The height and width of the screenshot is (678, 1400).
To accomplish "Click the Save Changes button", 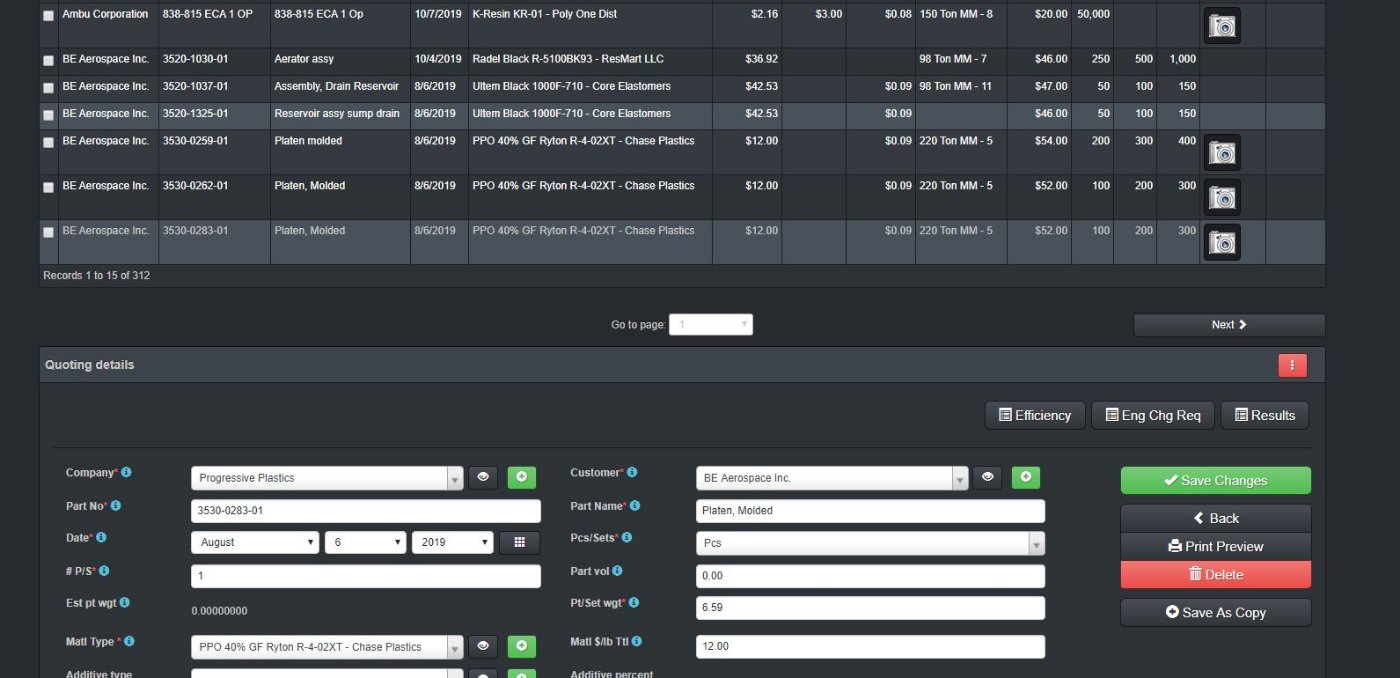I will [x=1215, y=480].
